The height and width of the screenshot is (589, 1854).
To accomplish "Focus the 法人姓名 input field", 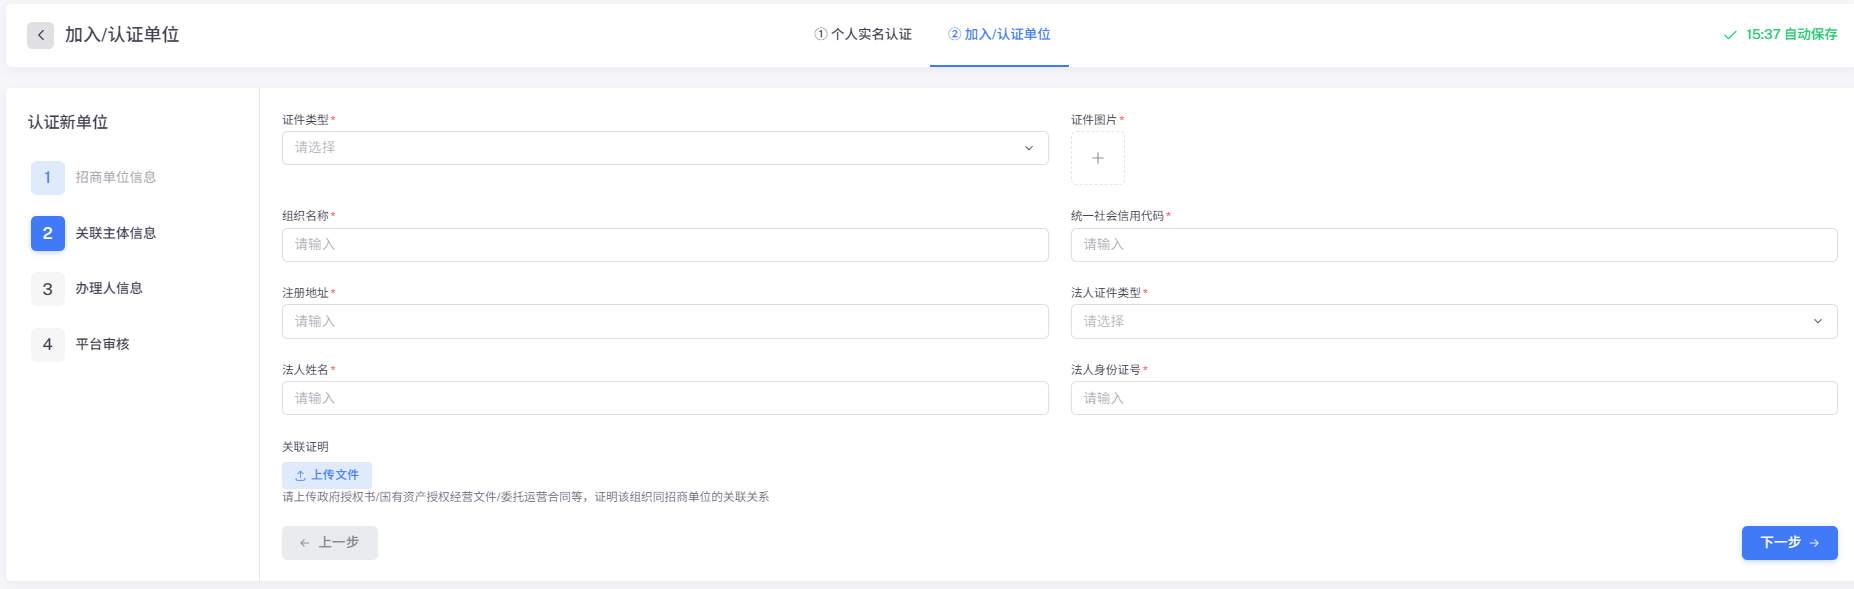I will coord(665,398).
